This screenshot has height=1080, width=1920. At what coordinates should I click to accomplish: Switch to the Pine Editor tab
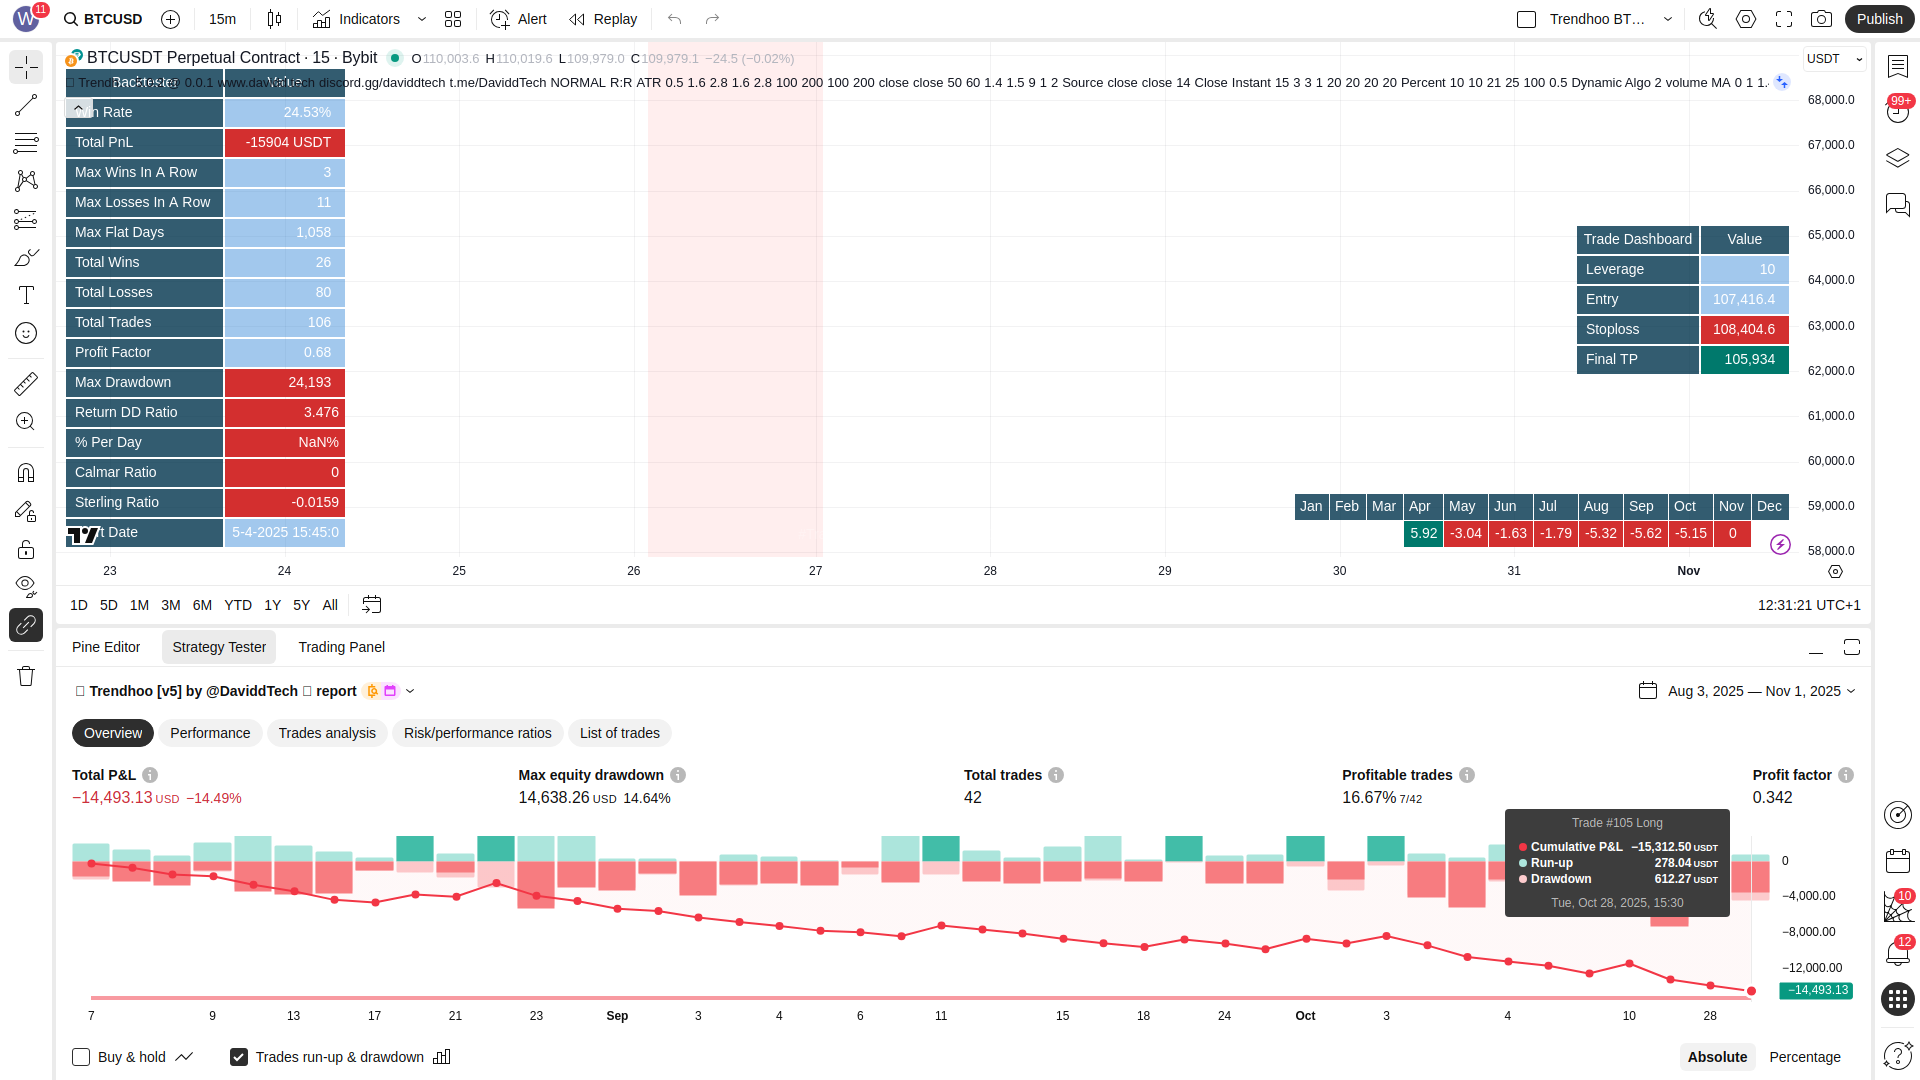106,647
